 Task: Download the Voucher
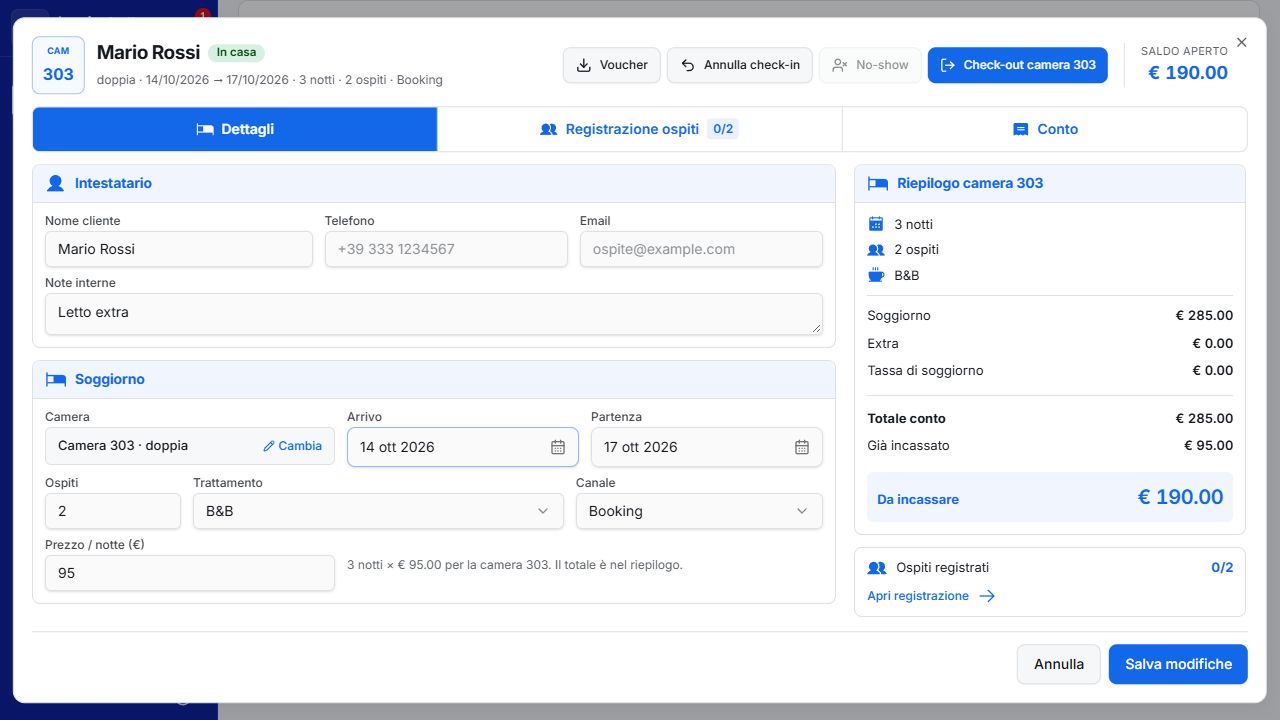(x=612, y=65)
